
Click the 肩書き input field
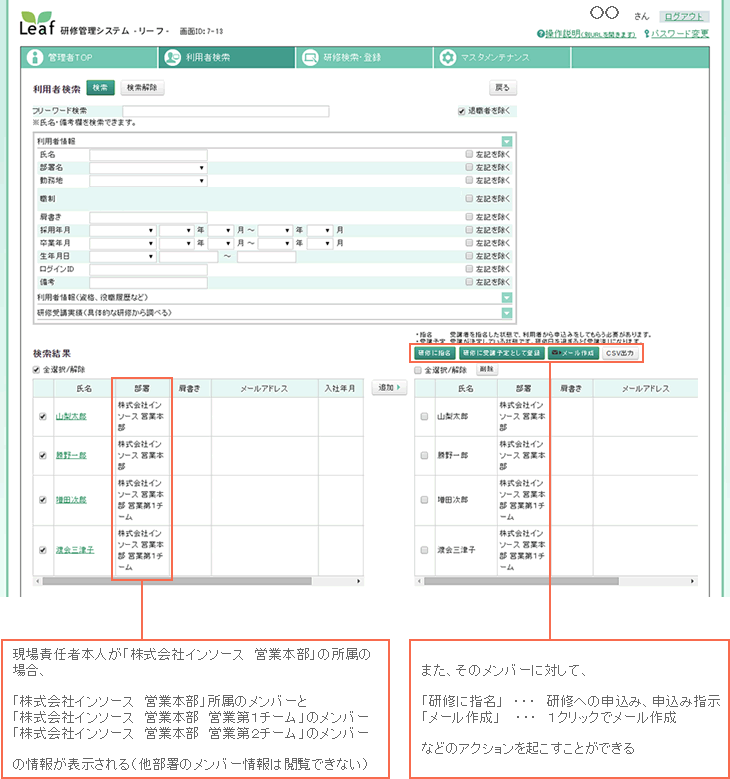click(148, 218)
